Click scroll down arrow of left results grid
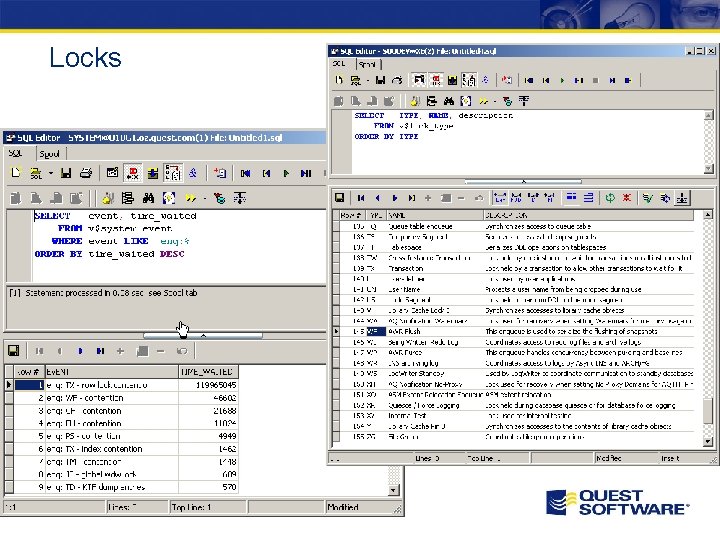Image resolution: width=720 pixels, height=540 pixels. (x=393, y=490)
